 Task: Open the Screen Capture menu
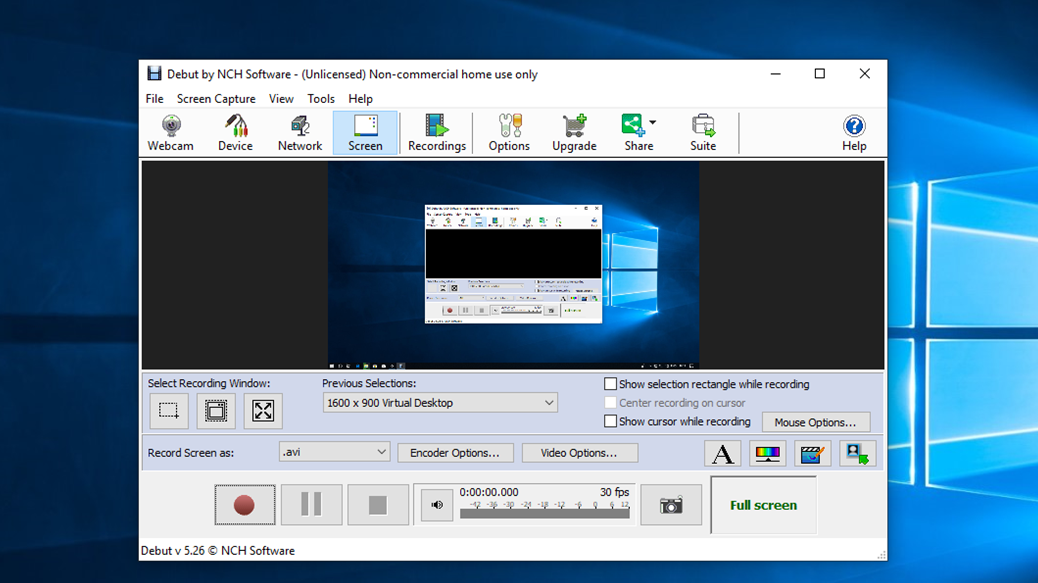click(216, 99)
